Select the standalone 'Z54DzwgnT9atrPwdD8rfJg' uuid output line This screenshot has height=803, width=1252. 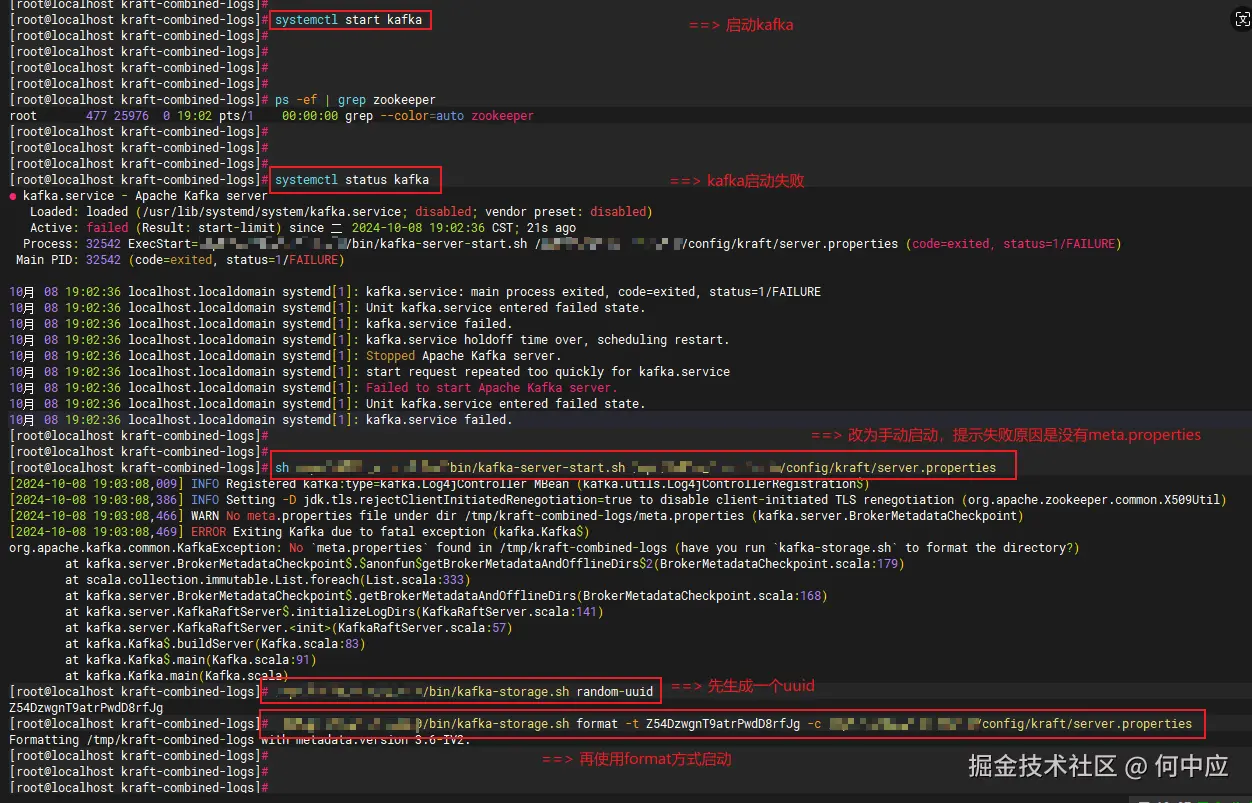pyautogui.click(x=86, y=708)
